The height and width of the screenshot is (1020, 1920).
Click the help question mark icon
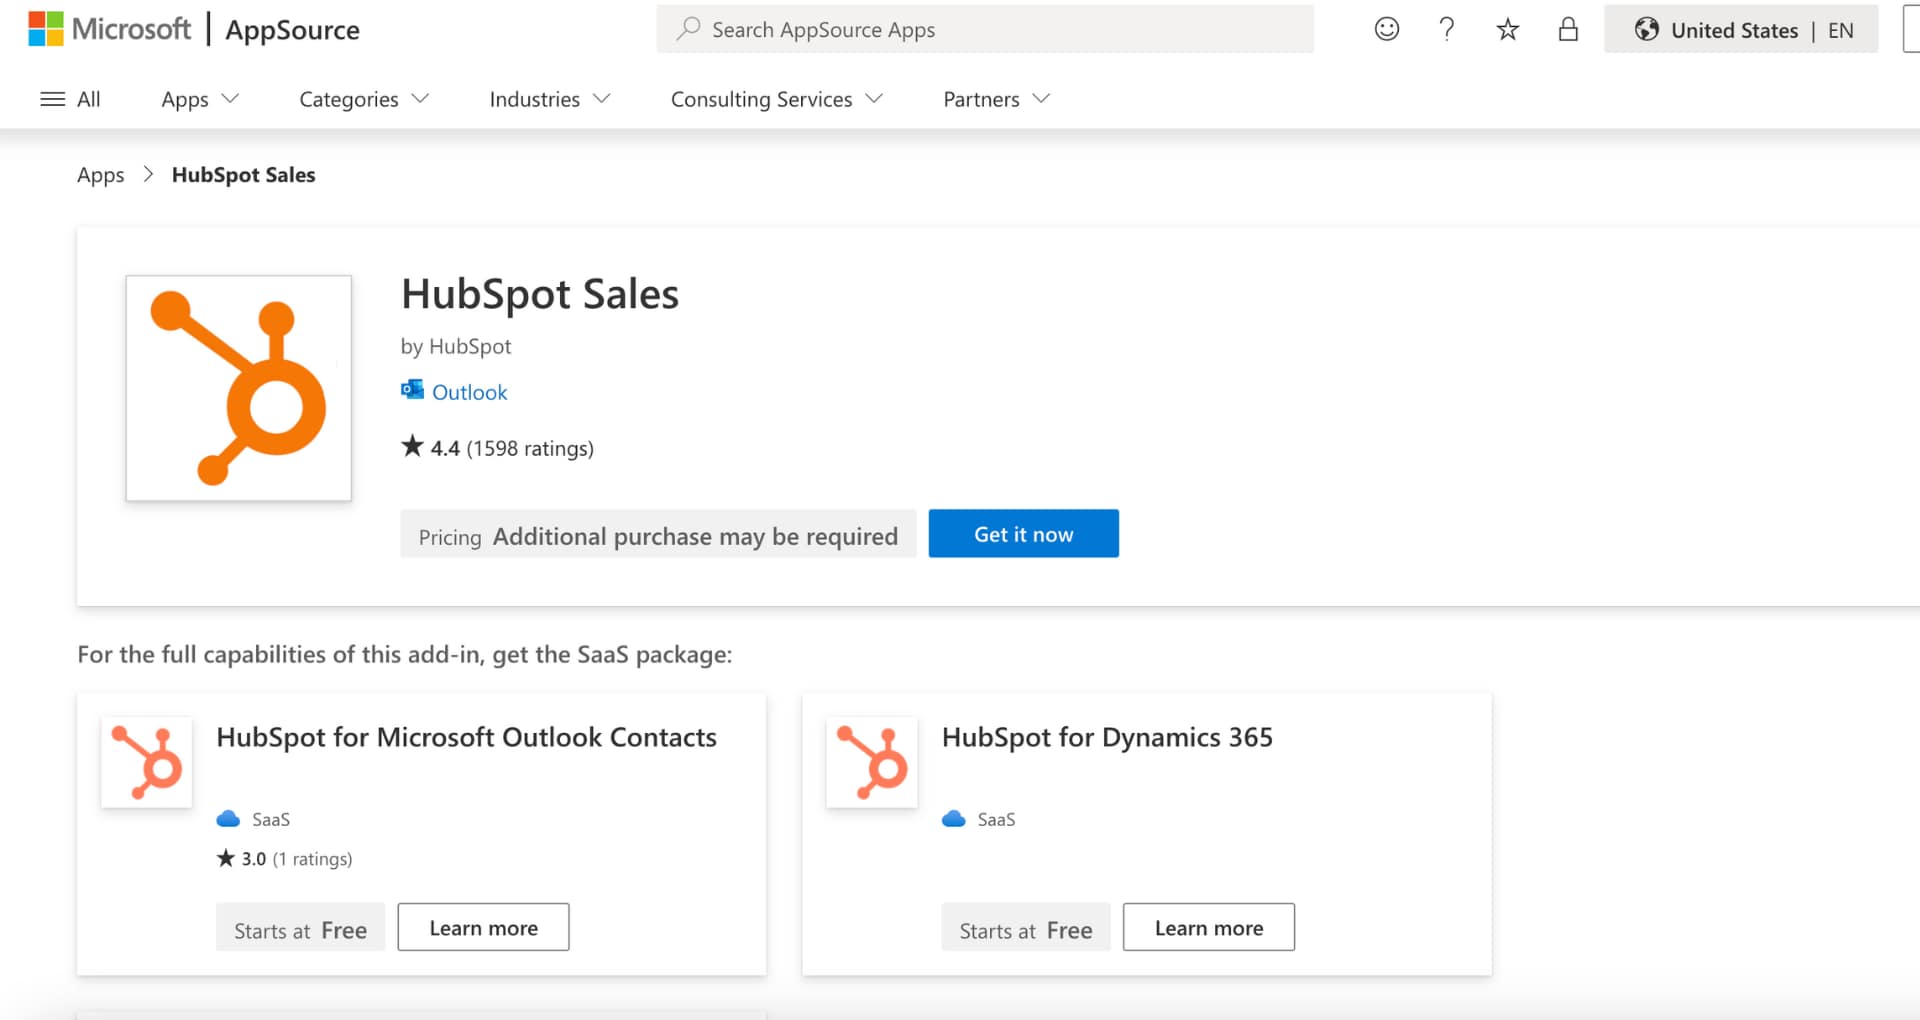pyautogui.click(x=1446, y=29)
